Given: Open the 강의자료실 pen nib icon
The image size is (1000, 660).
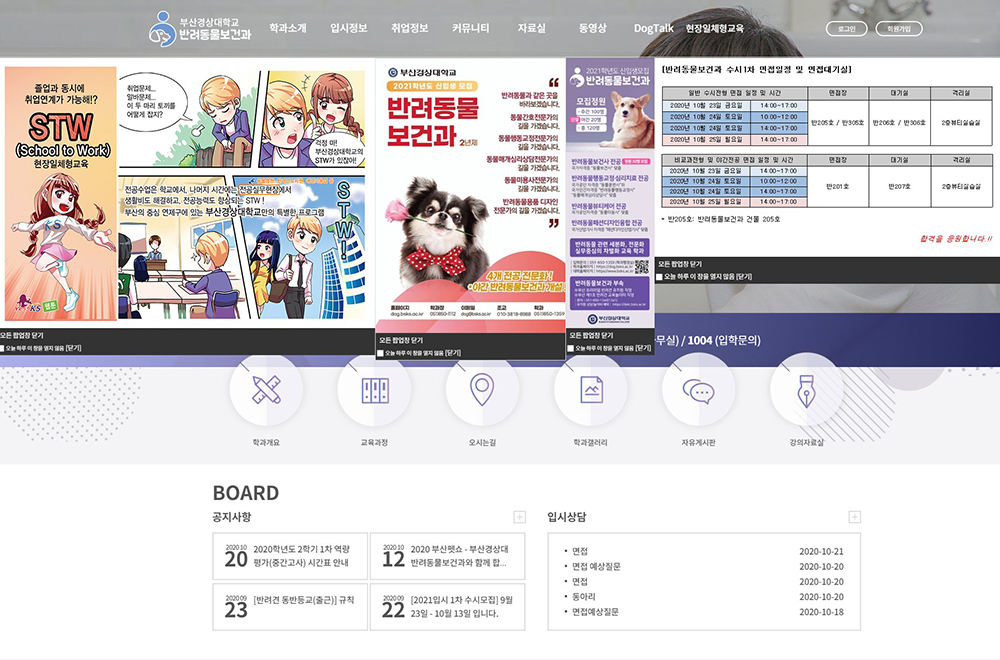Looking at the screenshot, I should (807, 390).
